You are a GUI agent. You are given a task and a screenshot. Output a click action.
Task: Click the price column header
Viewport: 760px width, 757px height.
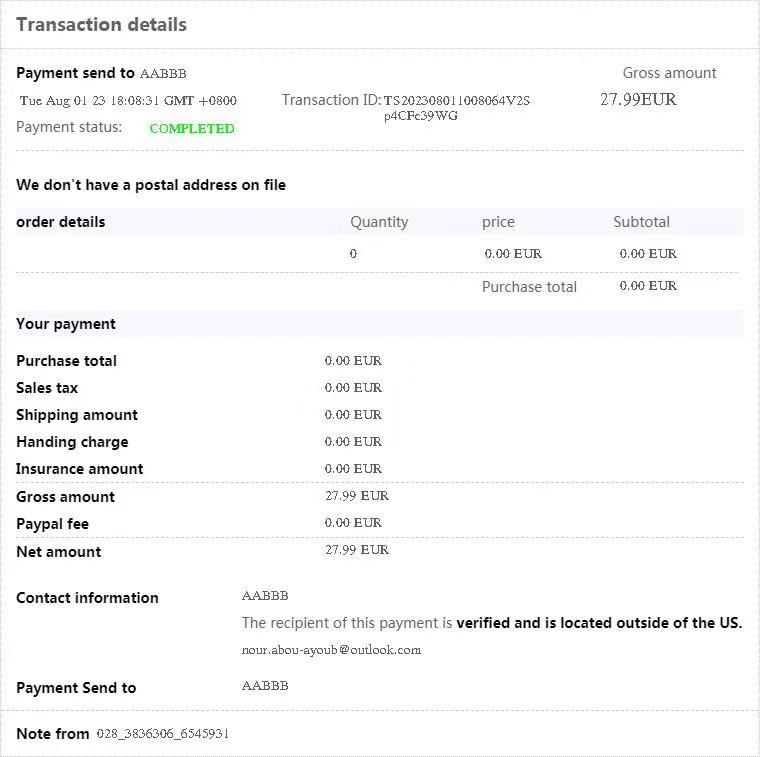click(x=498, y=222)
